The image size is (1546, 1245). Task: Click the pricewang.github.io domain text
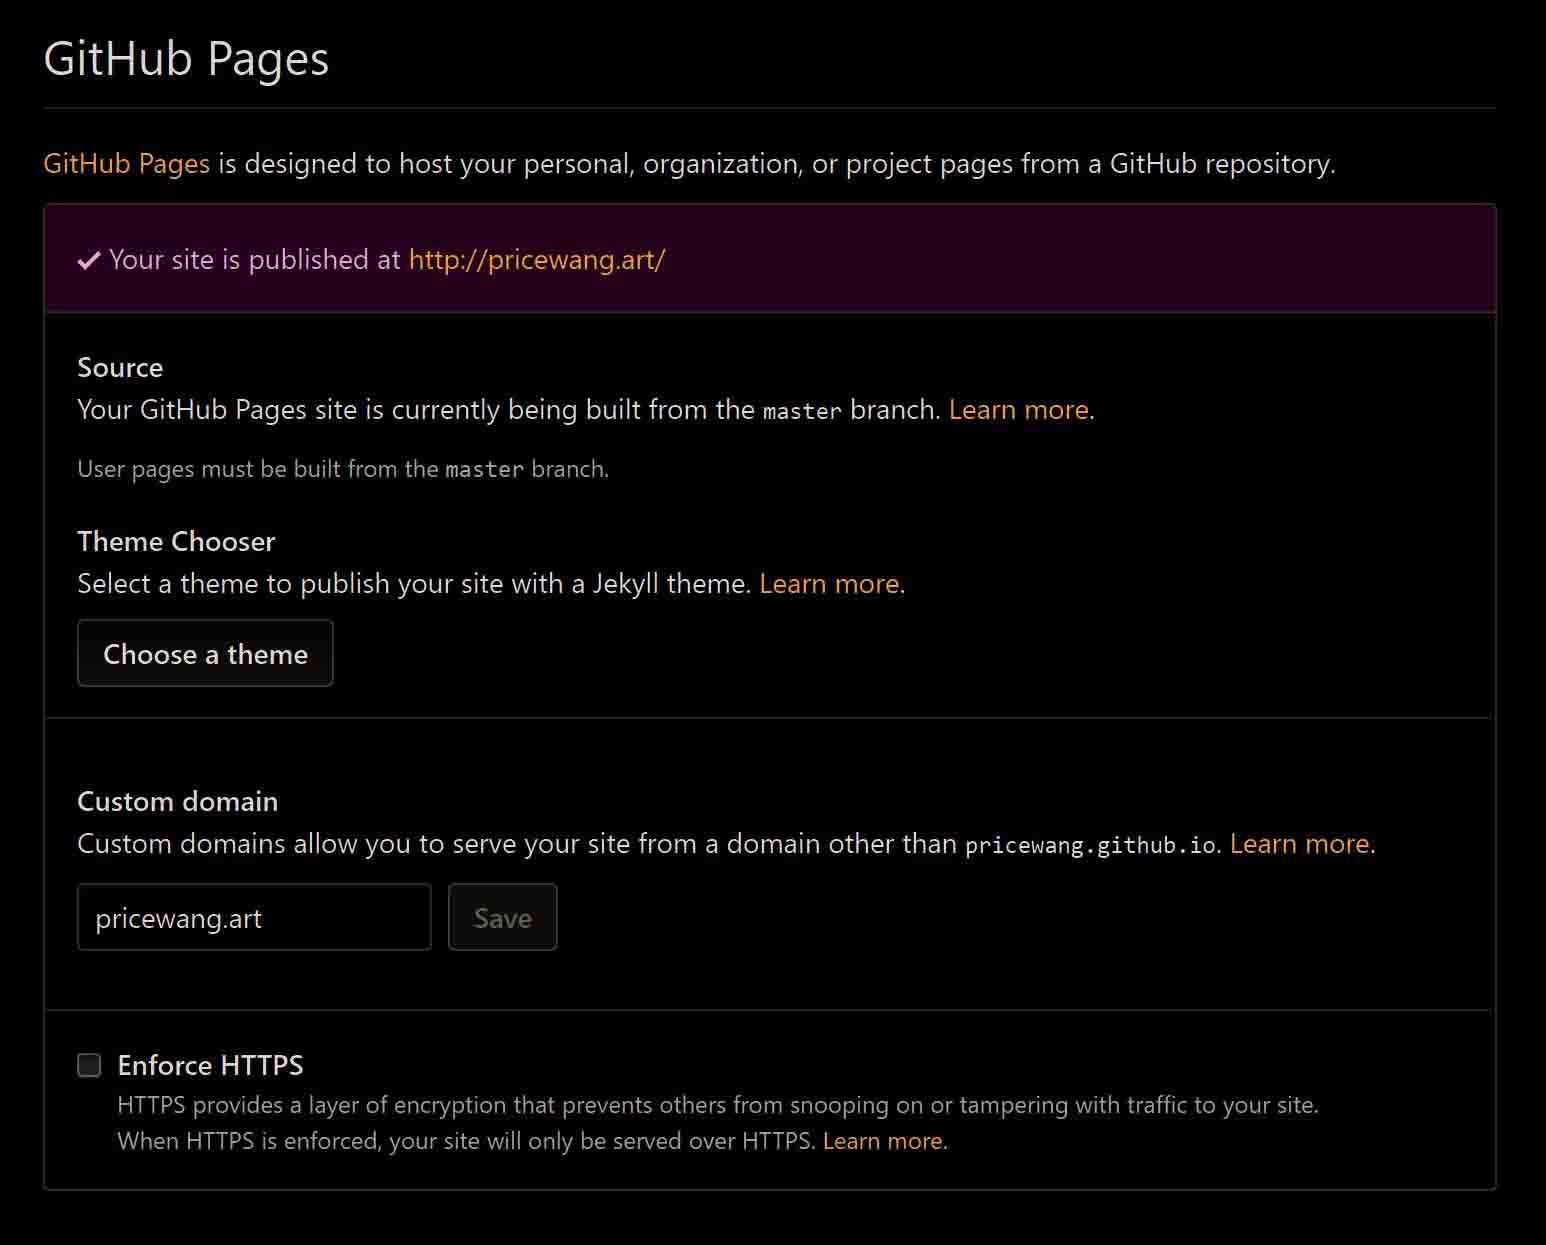pos(1091,845)
